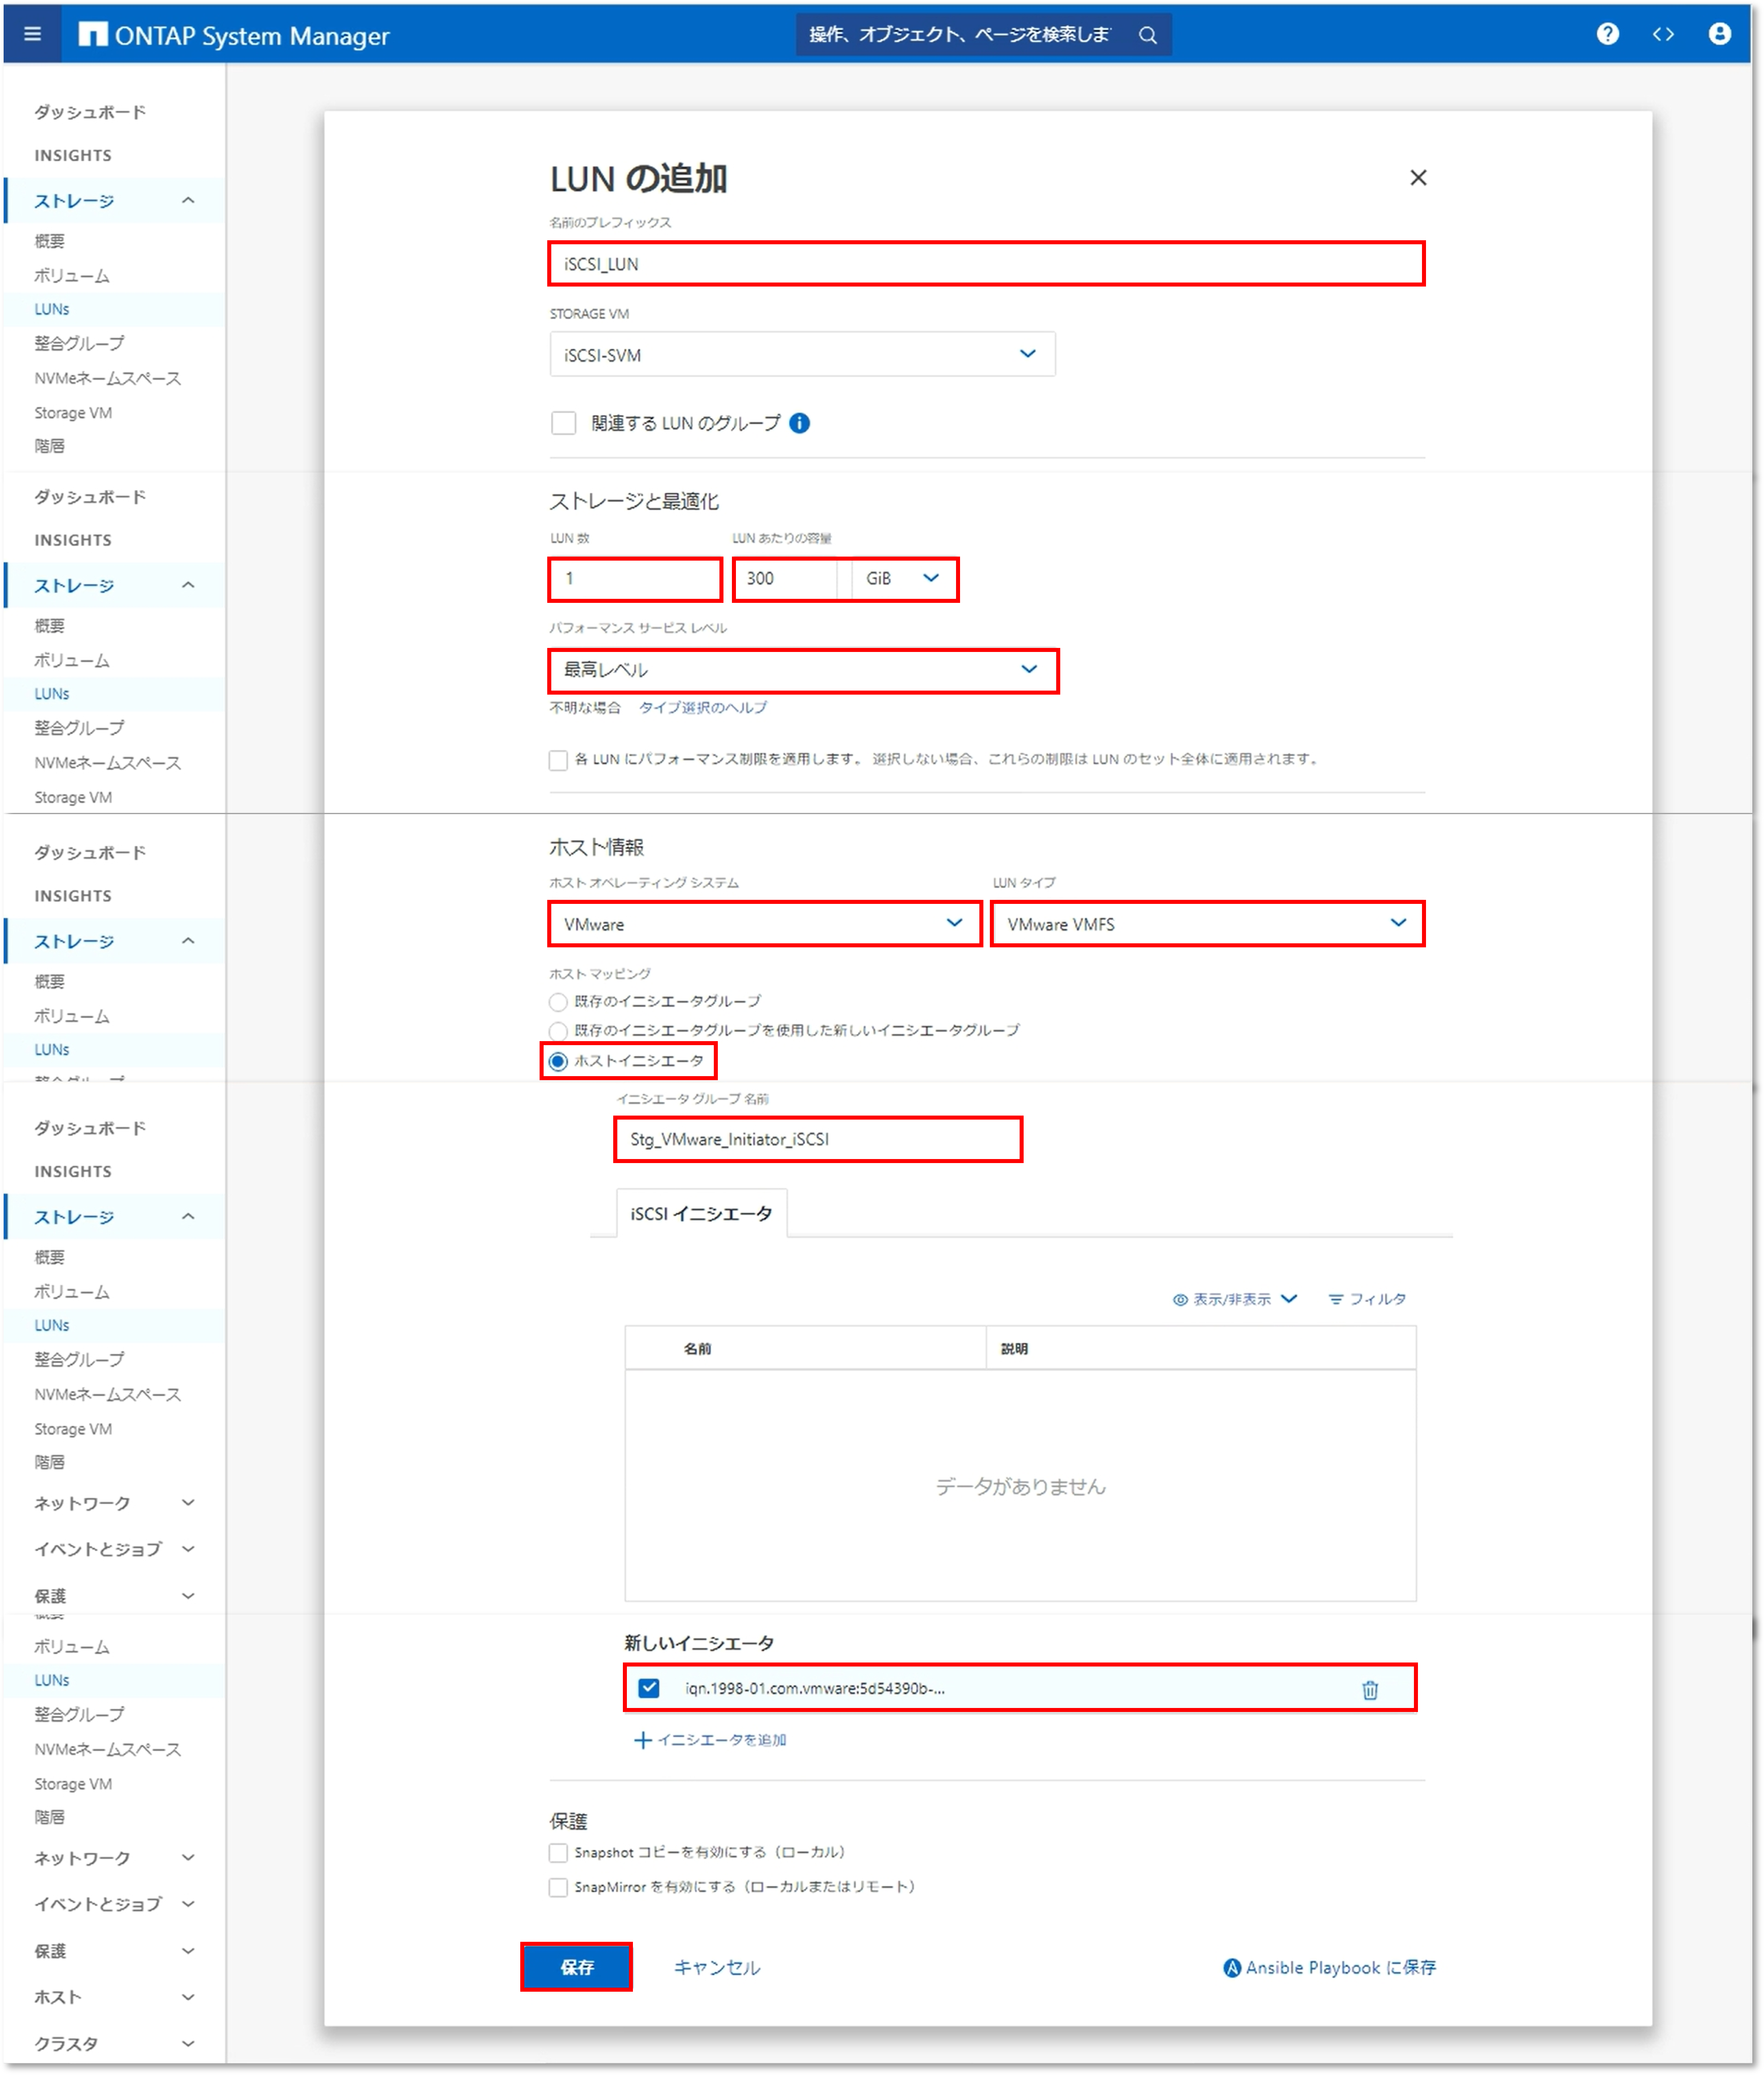Screen dimensions: 1764x2075
Task: Enable SnapMirror を有効にする checkbox
Action: click(x=558, y=1887)
